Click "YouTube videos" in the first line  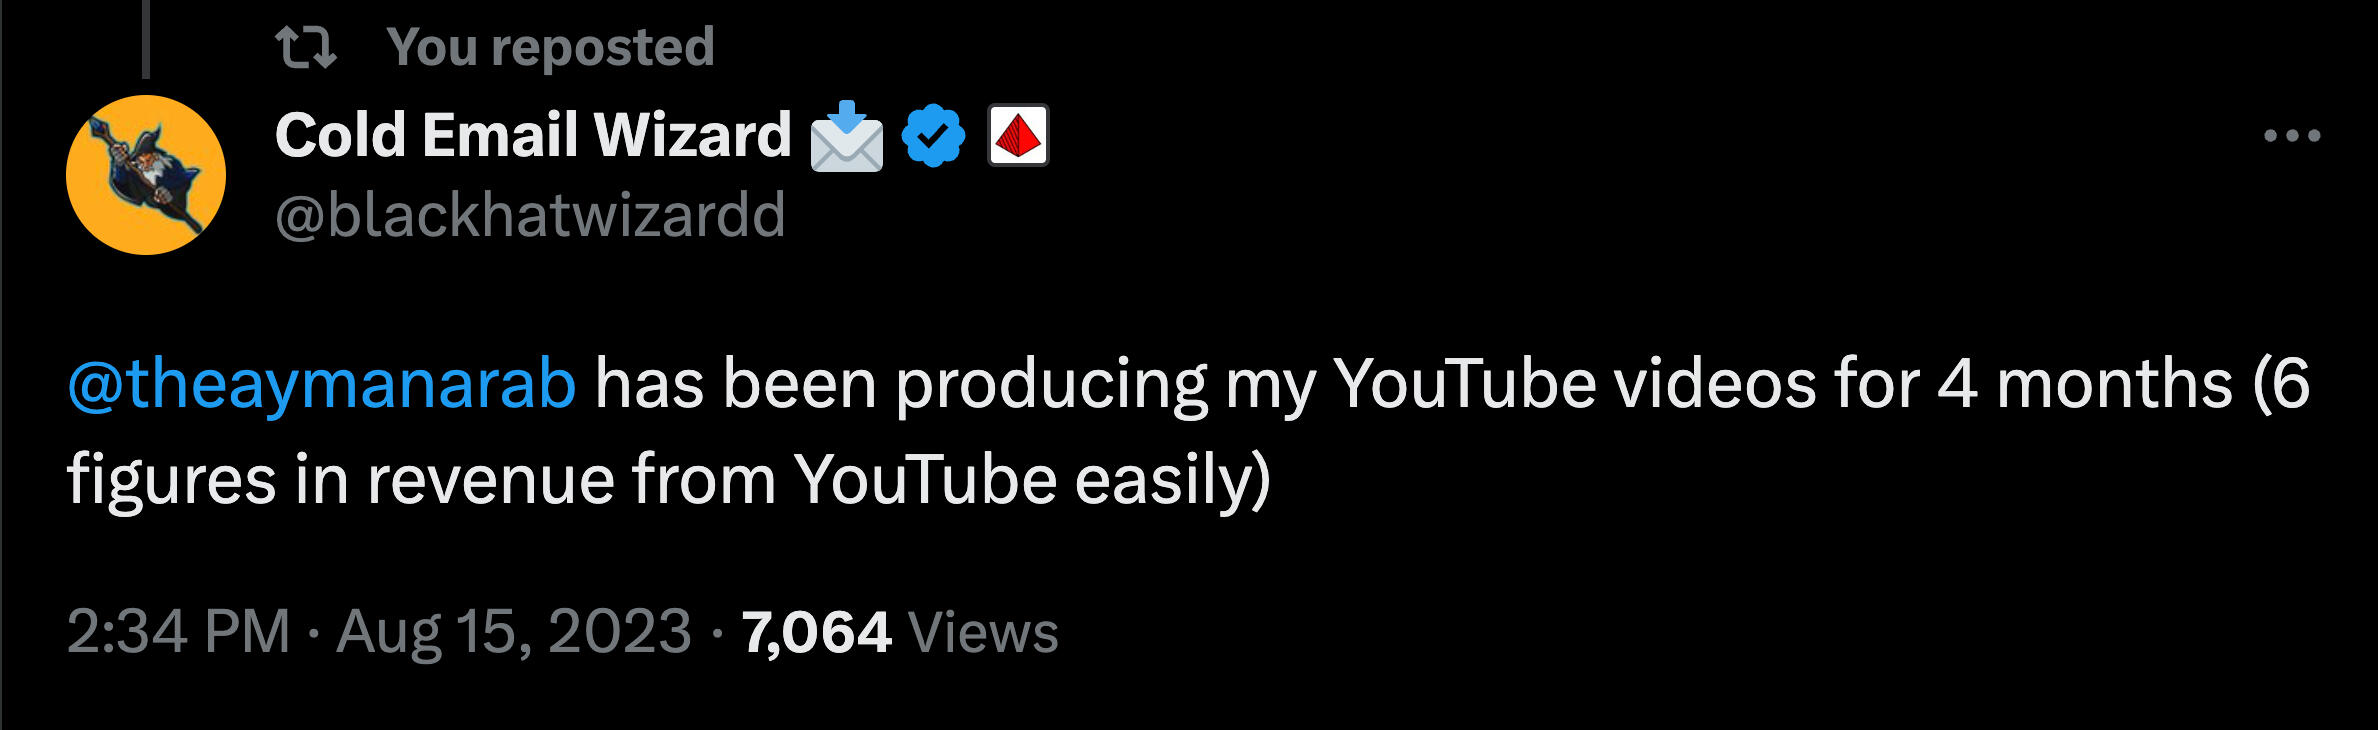tap(1574, 384)
